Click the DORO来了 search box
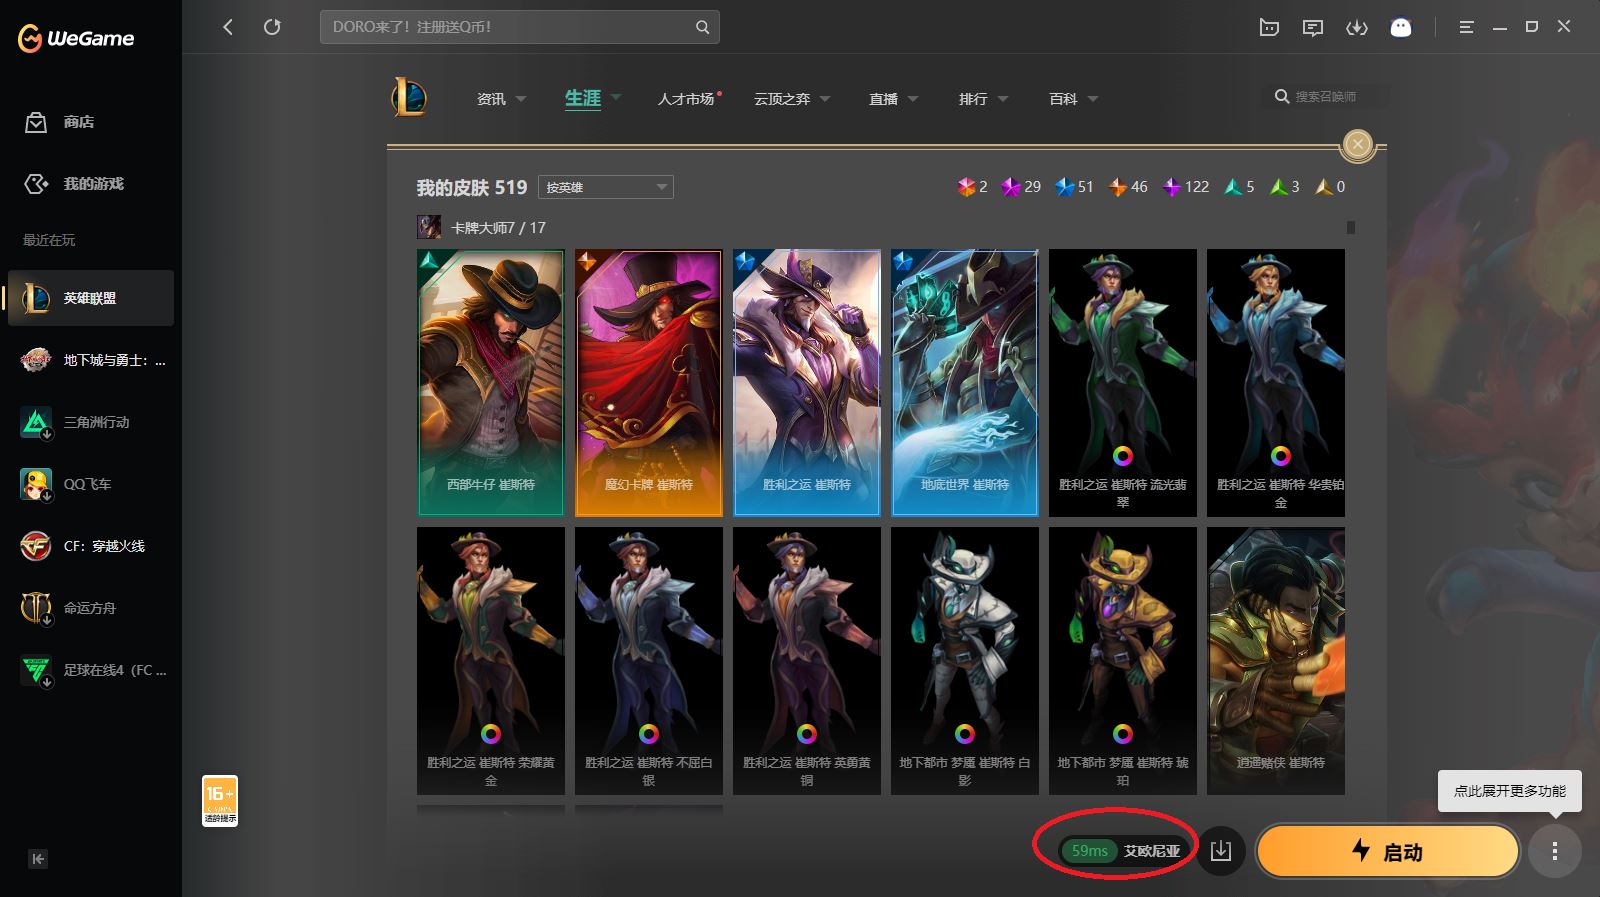Viewport: 1600px width, 897px height. point(519,27)
